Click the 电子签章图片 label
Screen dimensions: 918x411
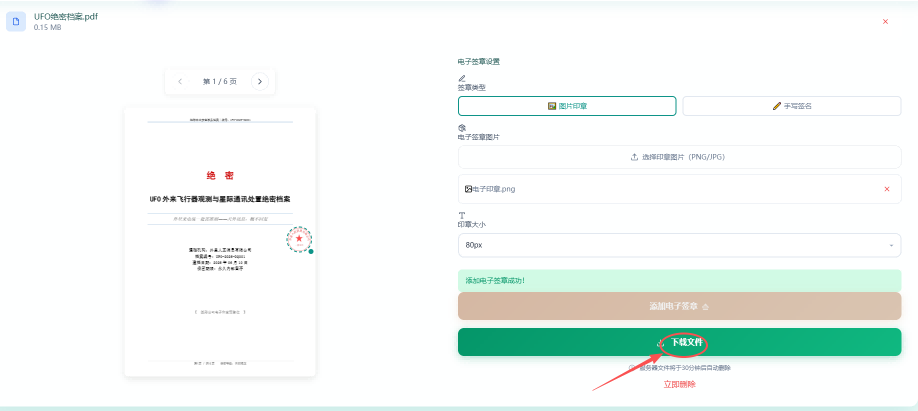[x=479, y=137]
